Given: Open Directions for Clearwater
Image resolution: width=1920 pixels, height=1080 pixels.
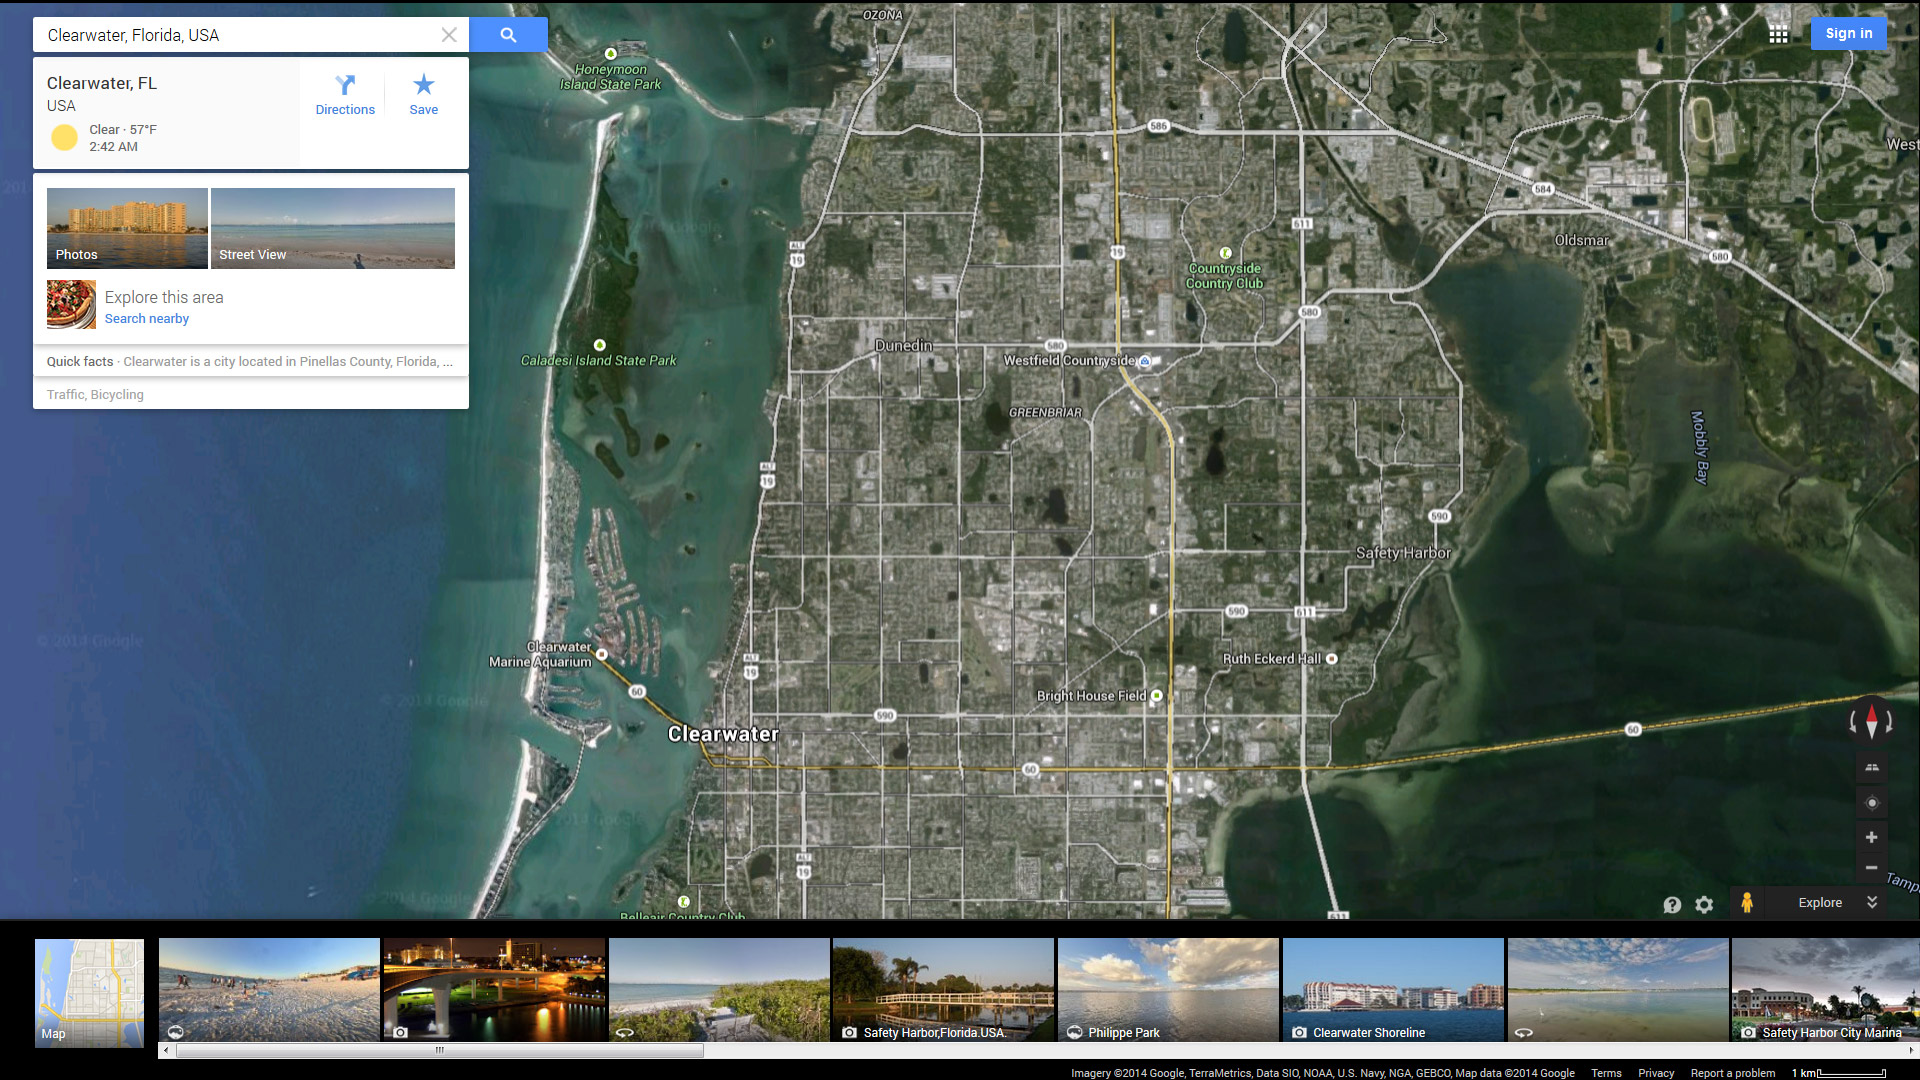Looking at the screenshot, I should (345, 95).
